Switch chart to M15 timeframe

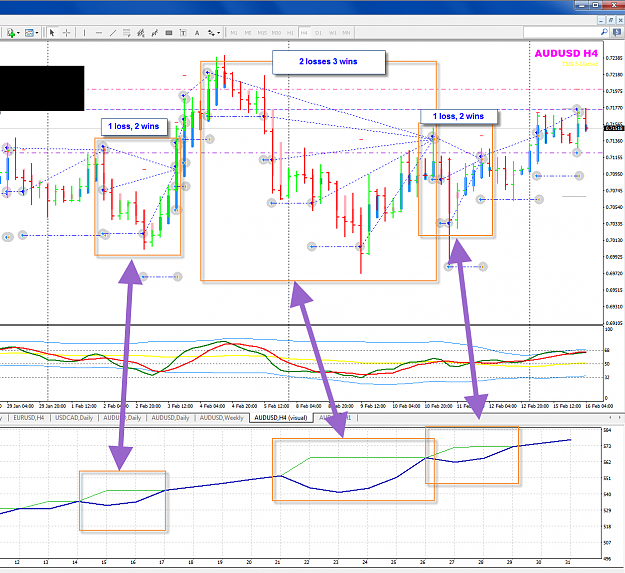coord(262,33)
